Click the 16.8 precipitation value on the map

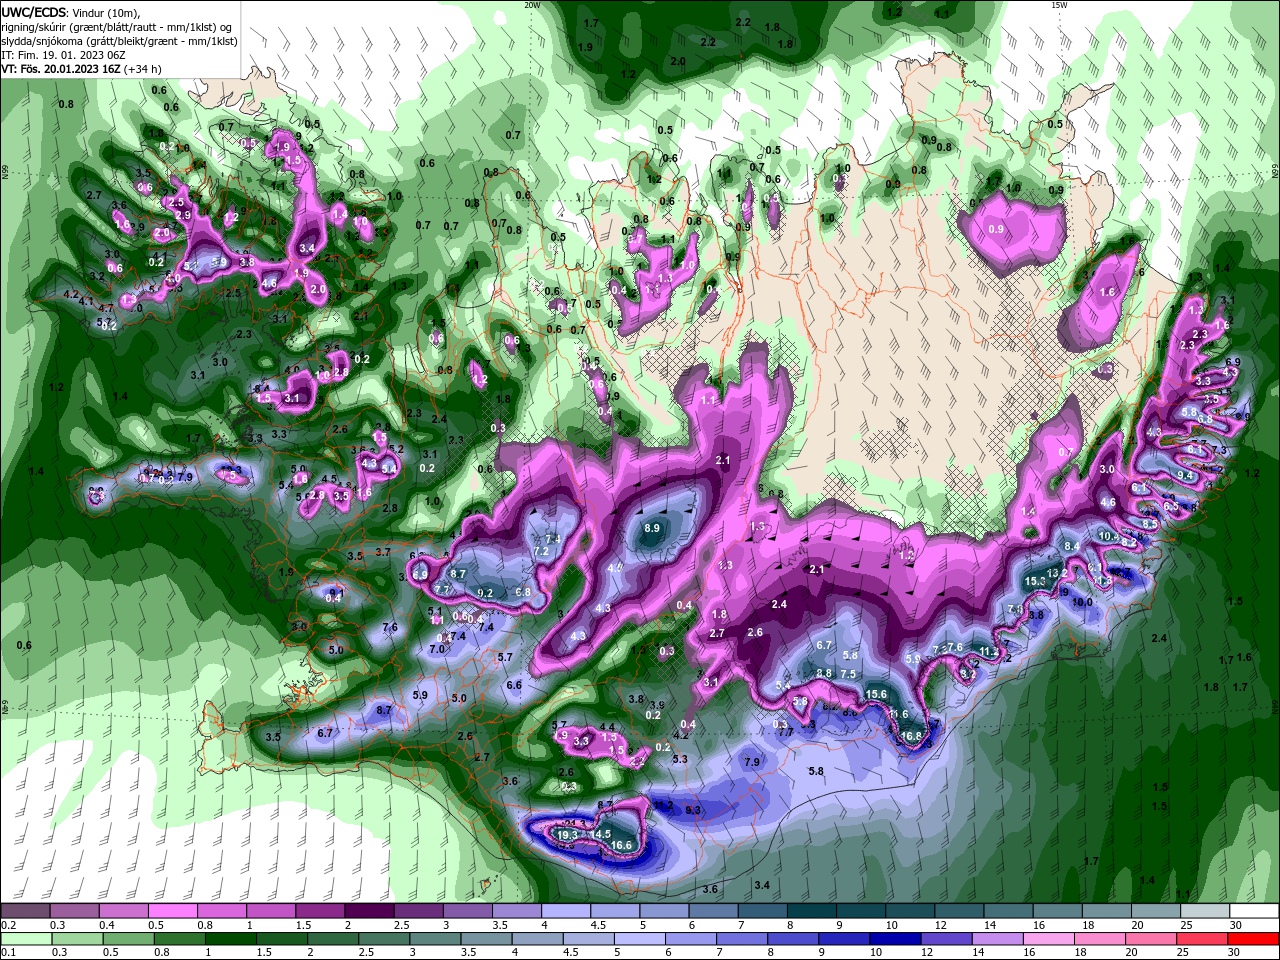[x=911, y=736]
